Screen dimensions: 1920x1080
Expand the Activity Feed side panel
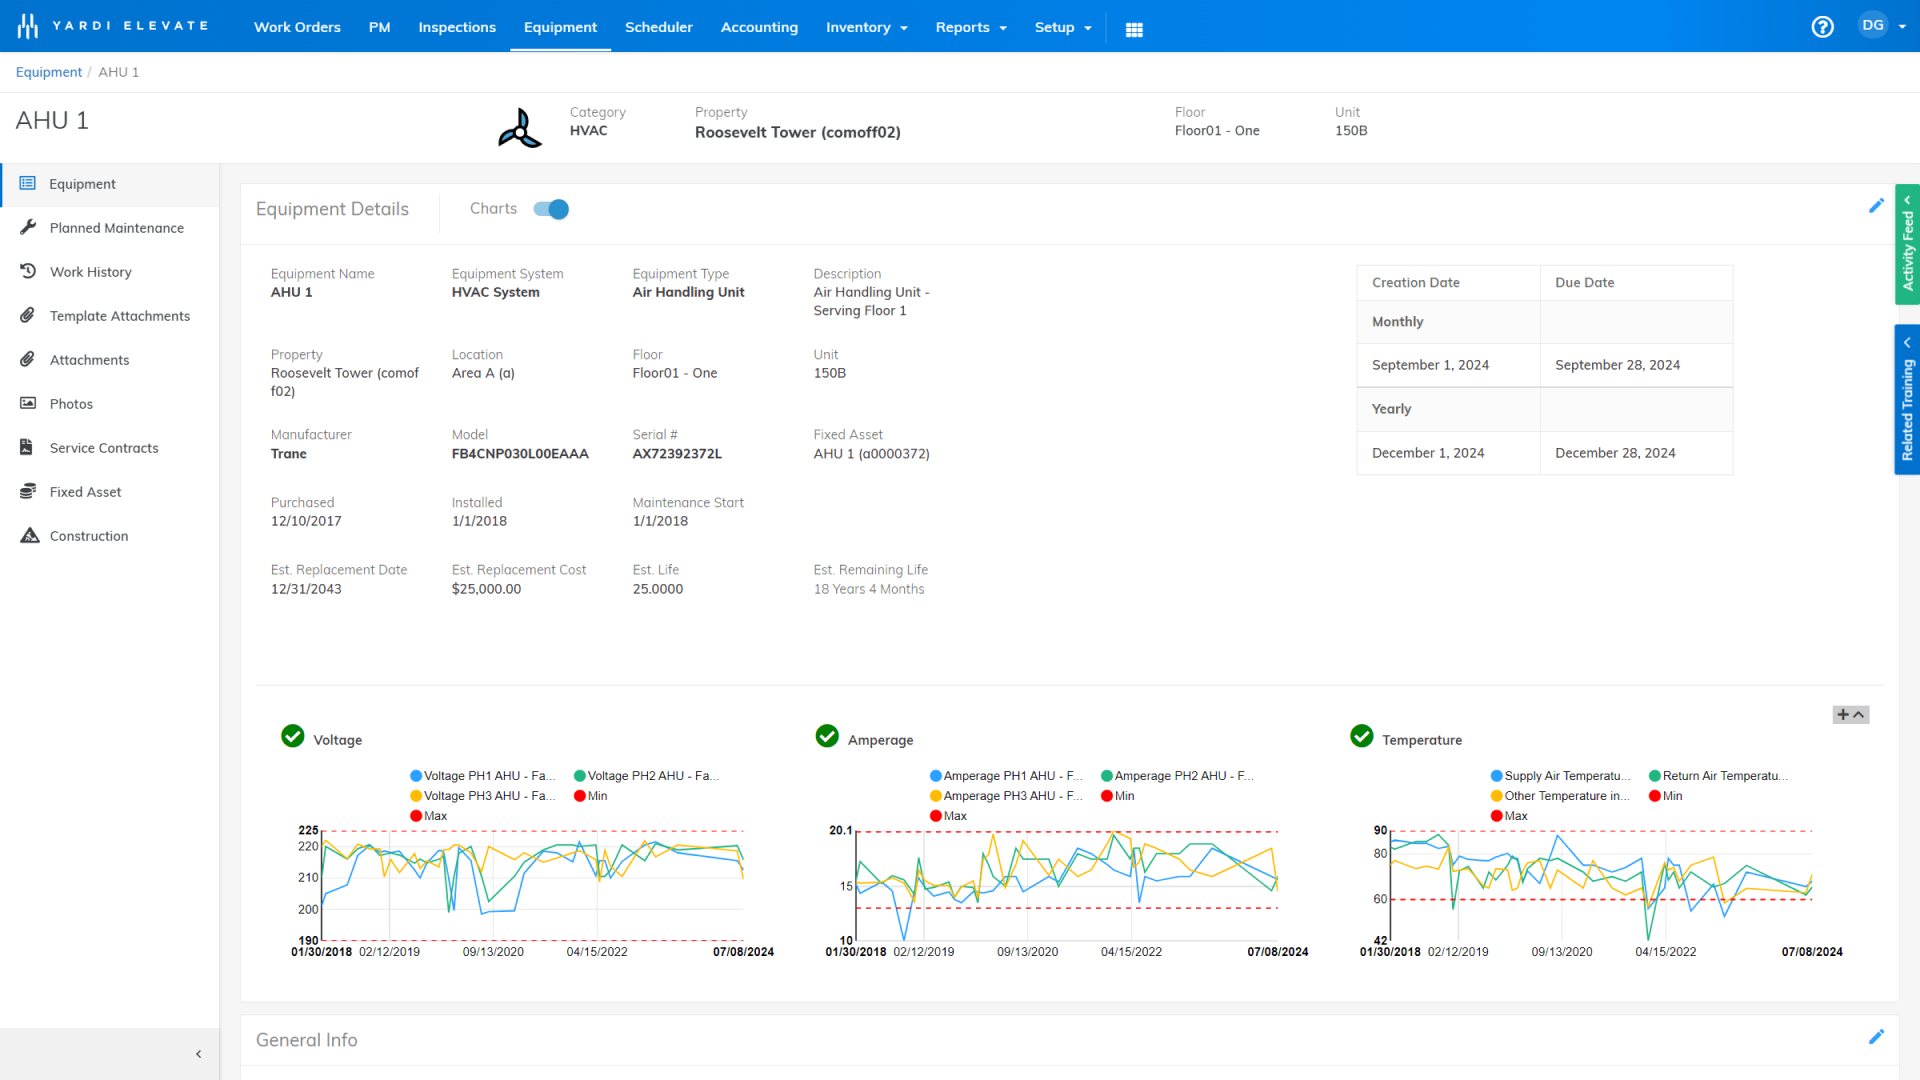1907,245
